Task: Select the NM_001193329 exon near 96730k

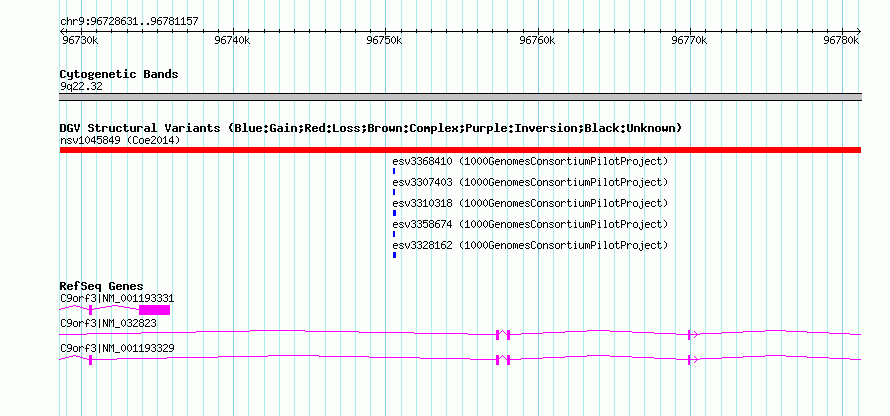Action: pyautogui.click(x=90, y=359)
